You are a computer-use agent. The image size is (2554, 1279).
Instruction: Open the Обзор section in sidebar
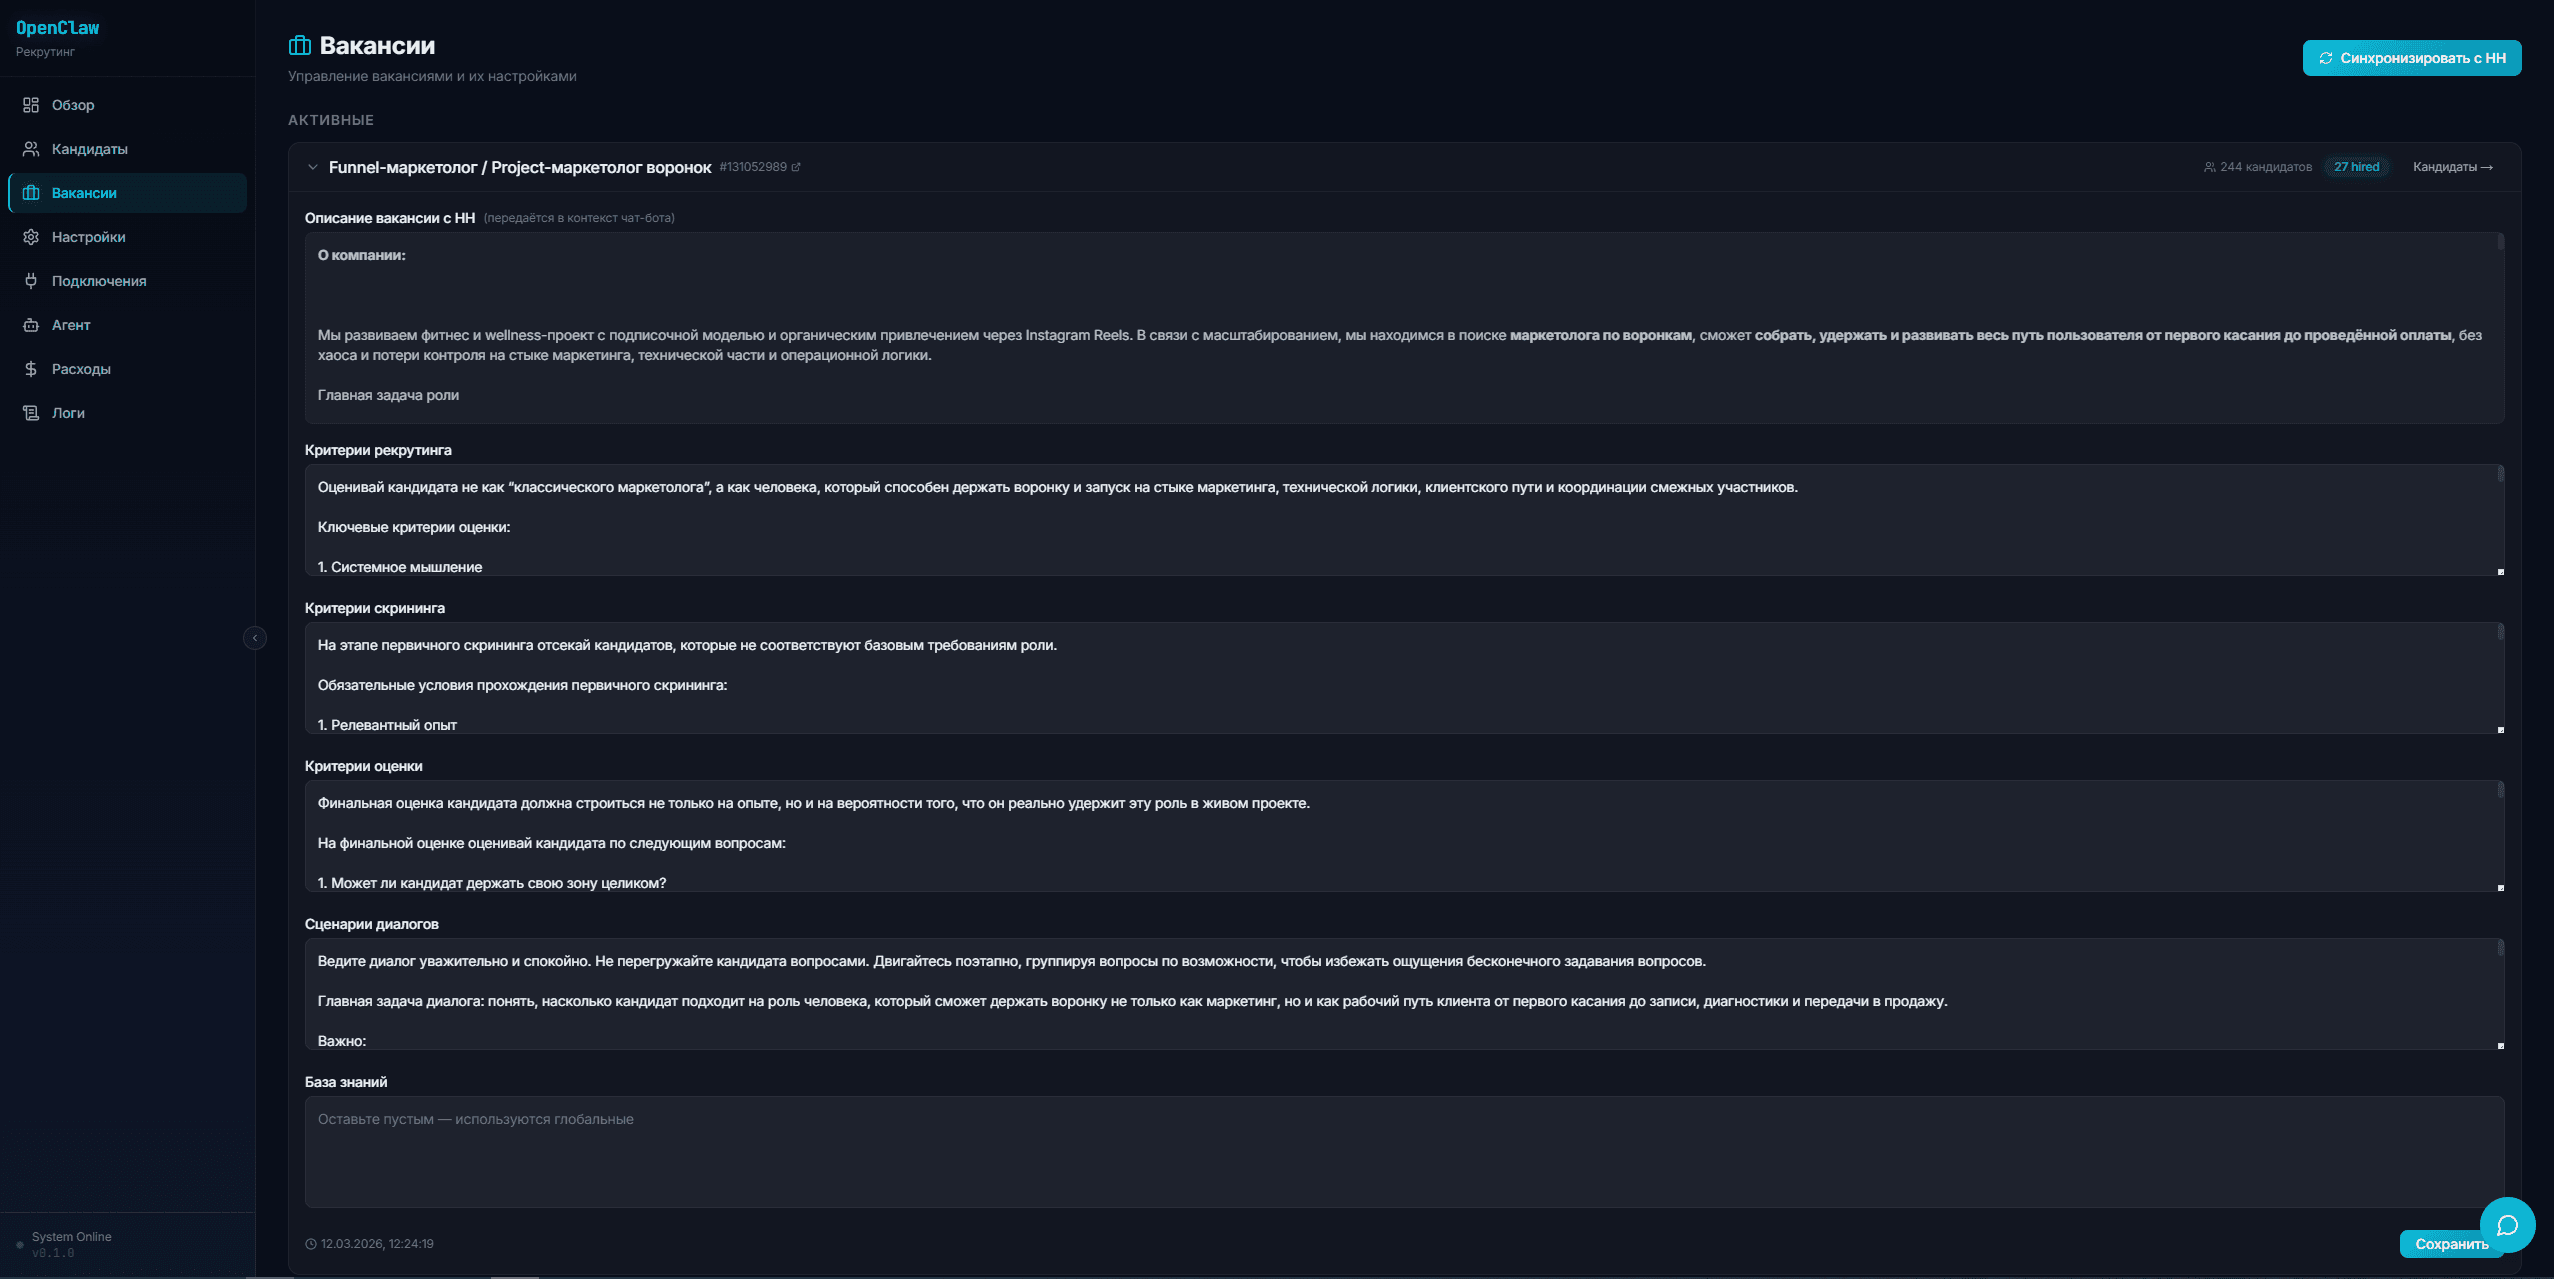(x=30, y=105)
